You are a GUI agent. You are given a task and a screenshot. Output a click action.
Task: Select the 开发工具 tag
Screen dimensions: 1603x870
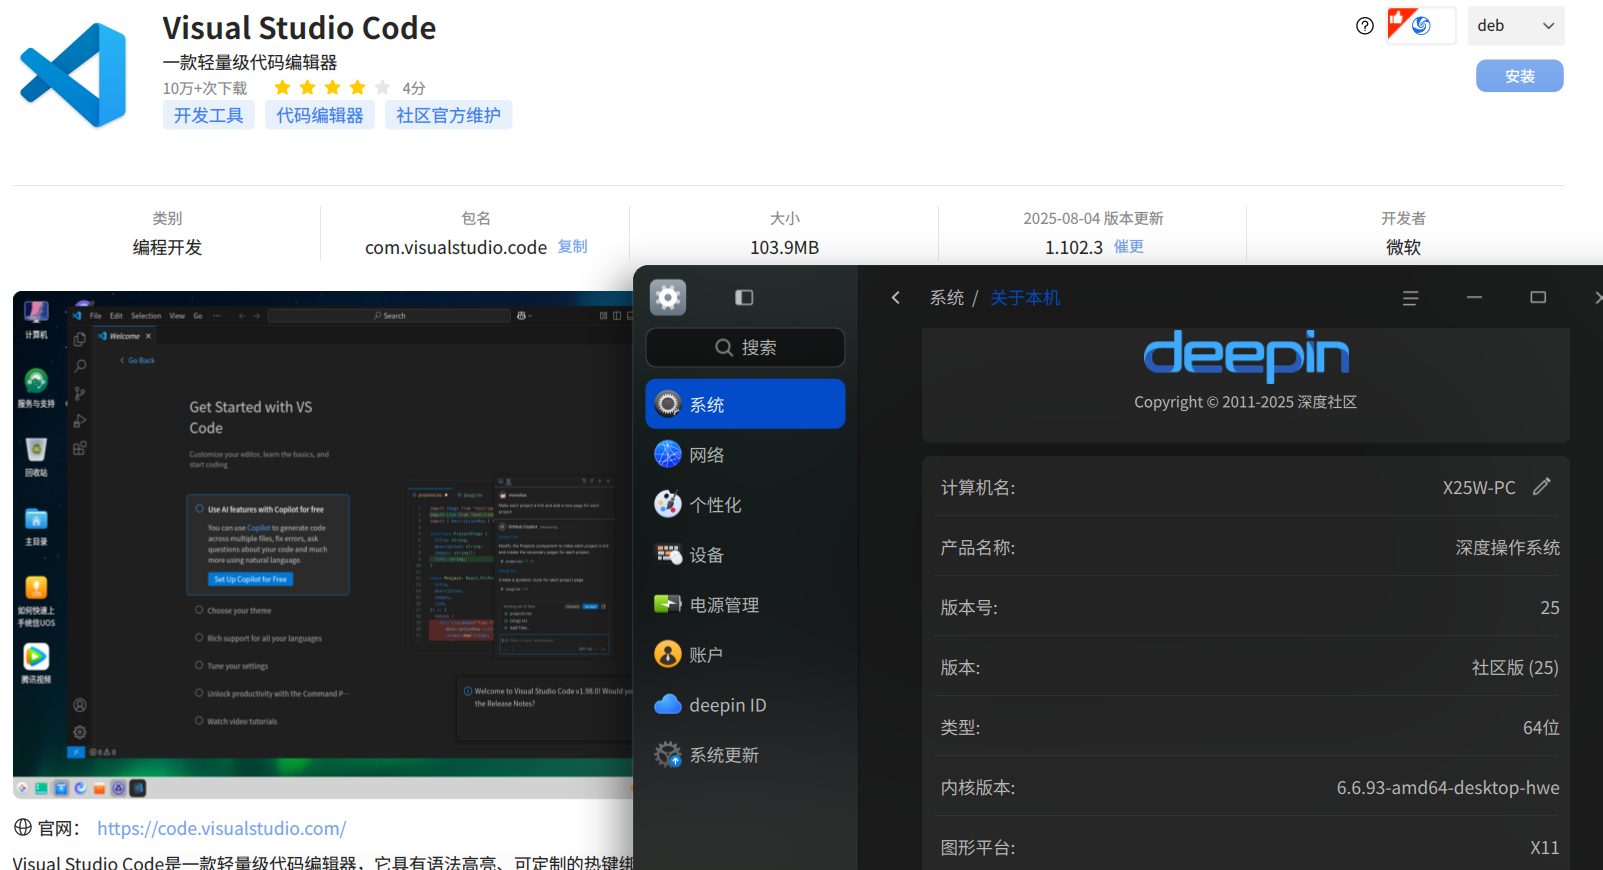[209, 115]
